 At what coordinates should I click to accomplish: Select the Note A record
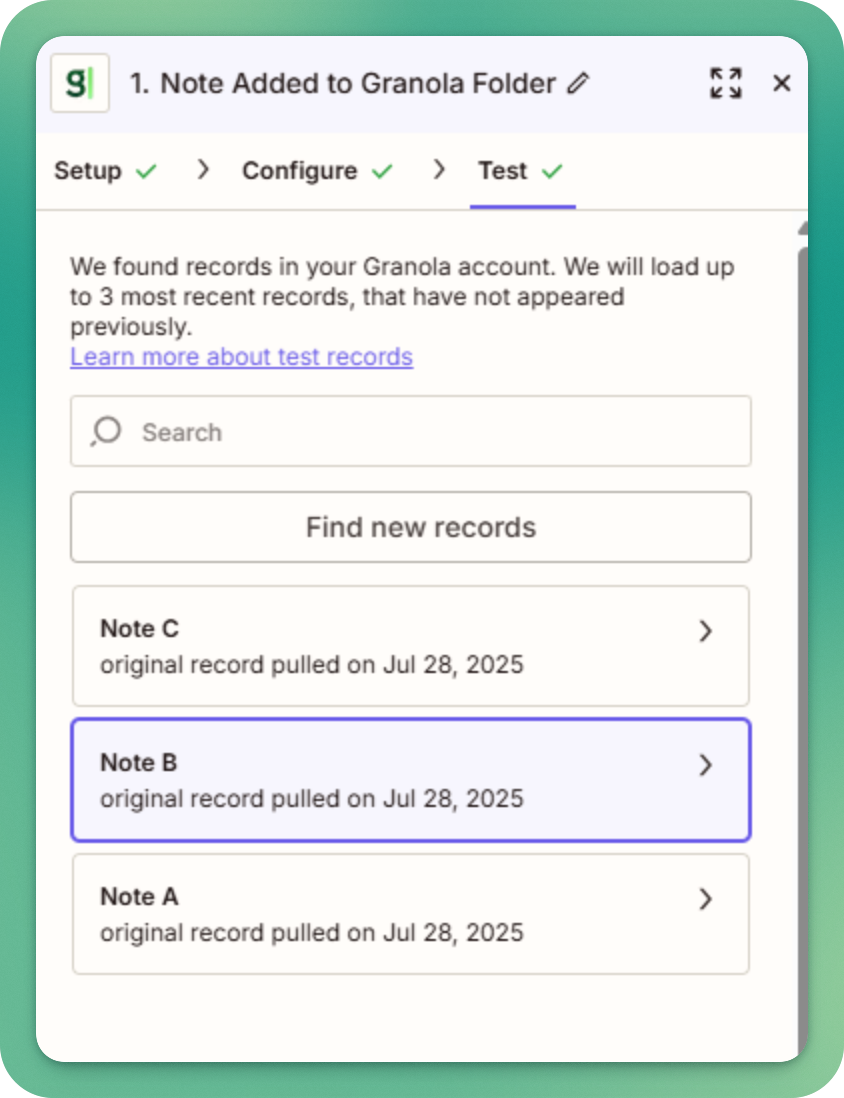click(410, 914)
